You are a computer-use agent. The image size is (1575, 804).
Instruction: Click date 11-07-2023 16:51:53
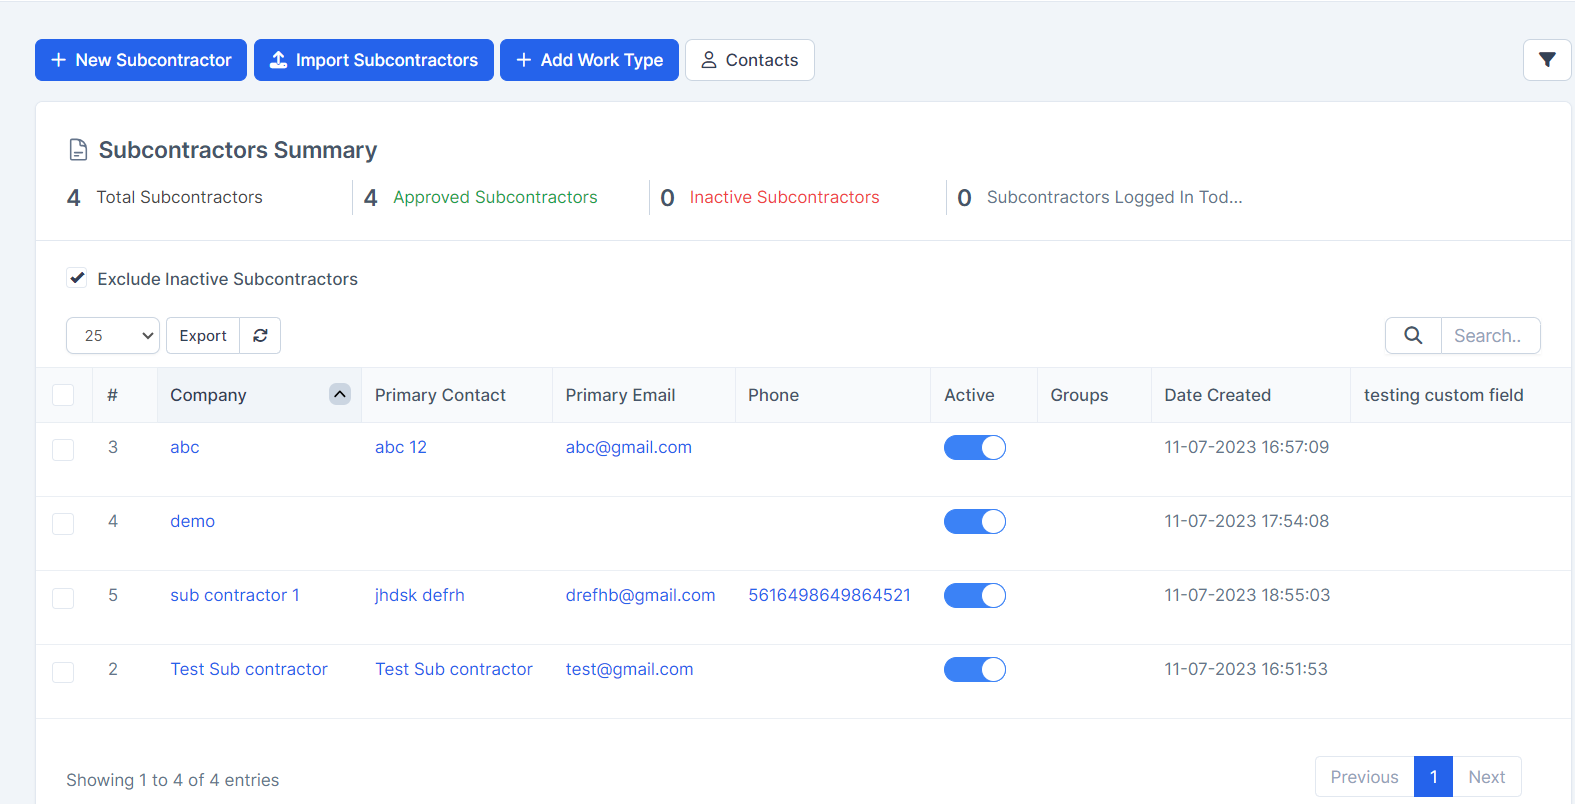click(1246, 669)
